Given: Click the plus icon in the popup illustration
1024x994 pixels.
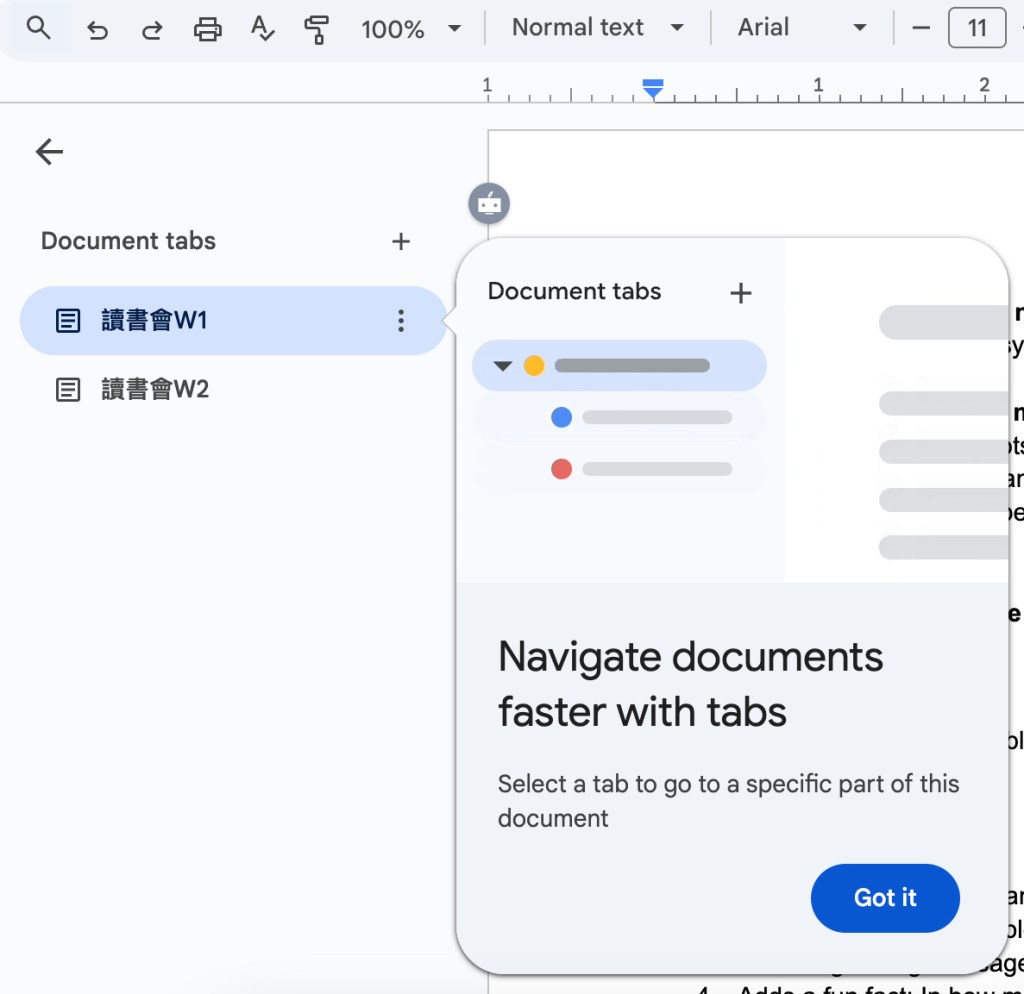Looking at the screenshot, I should pos(740,293).
